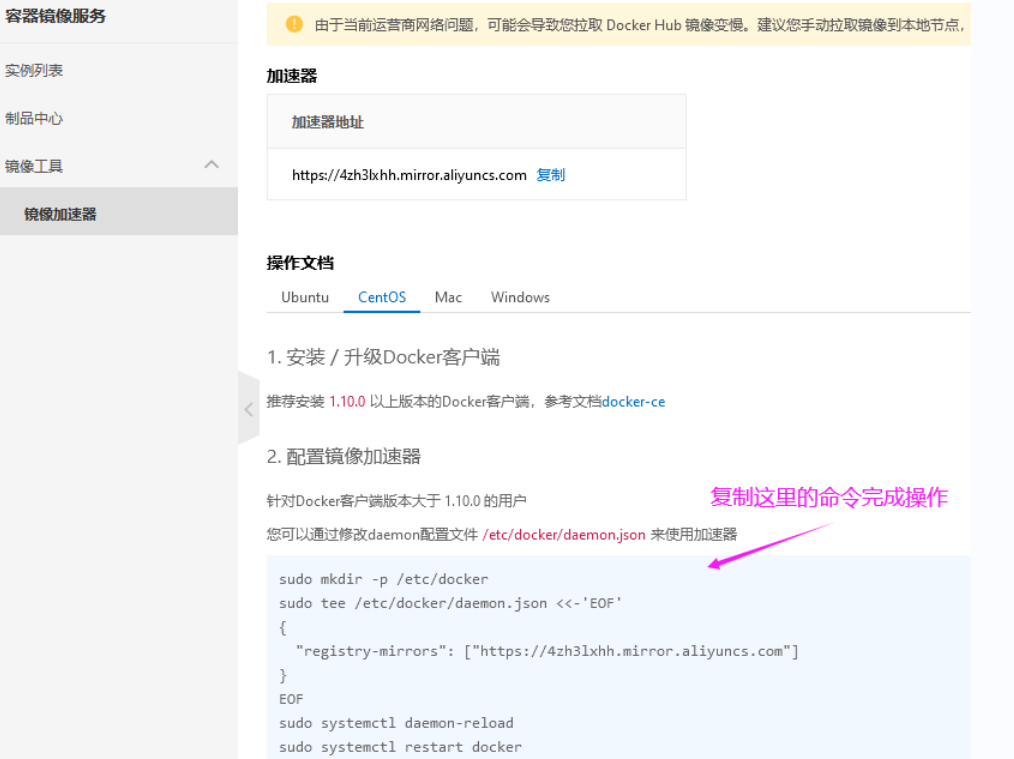1014x759 pixels.
Task: Switch to the Ubuntu tab
Action: click(304, 297)
